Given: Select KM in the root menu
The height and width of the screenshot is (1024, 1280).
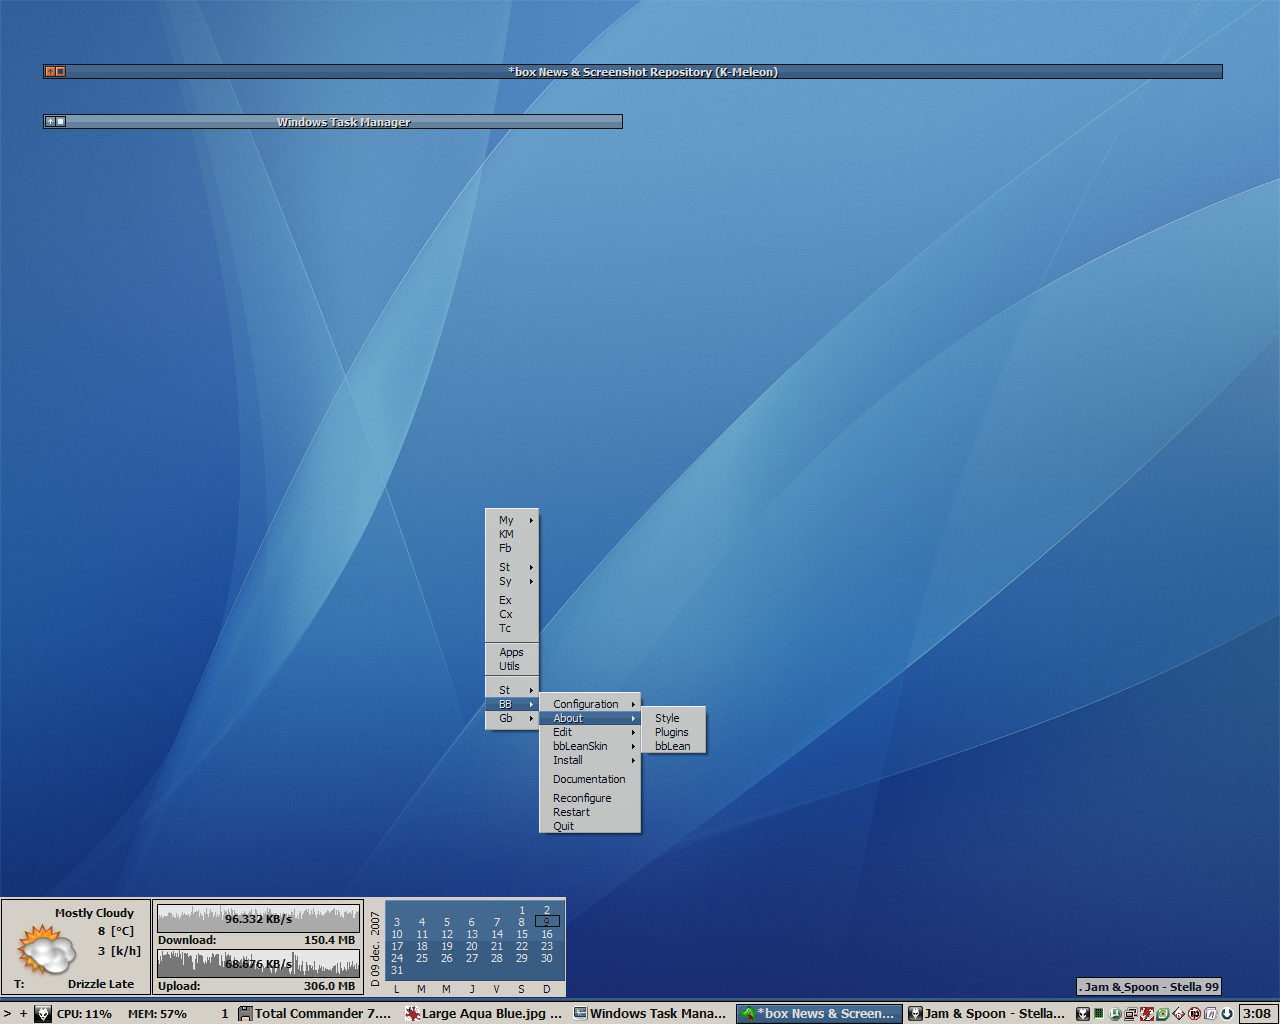Looking at the screenshot, I should [x=512, y=534].
